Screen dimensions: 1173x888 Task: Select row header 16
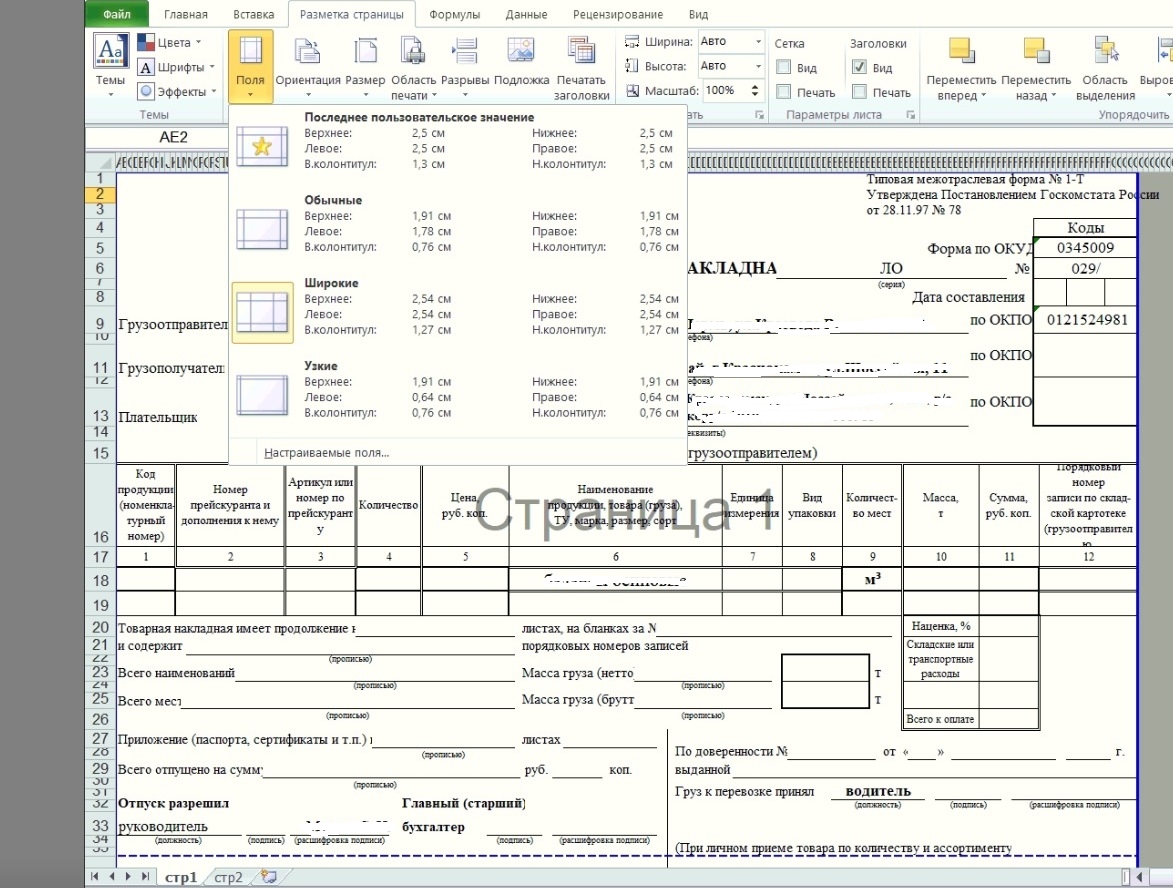[x=100, y=504]
